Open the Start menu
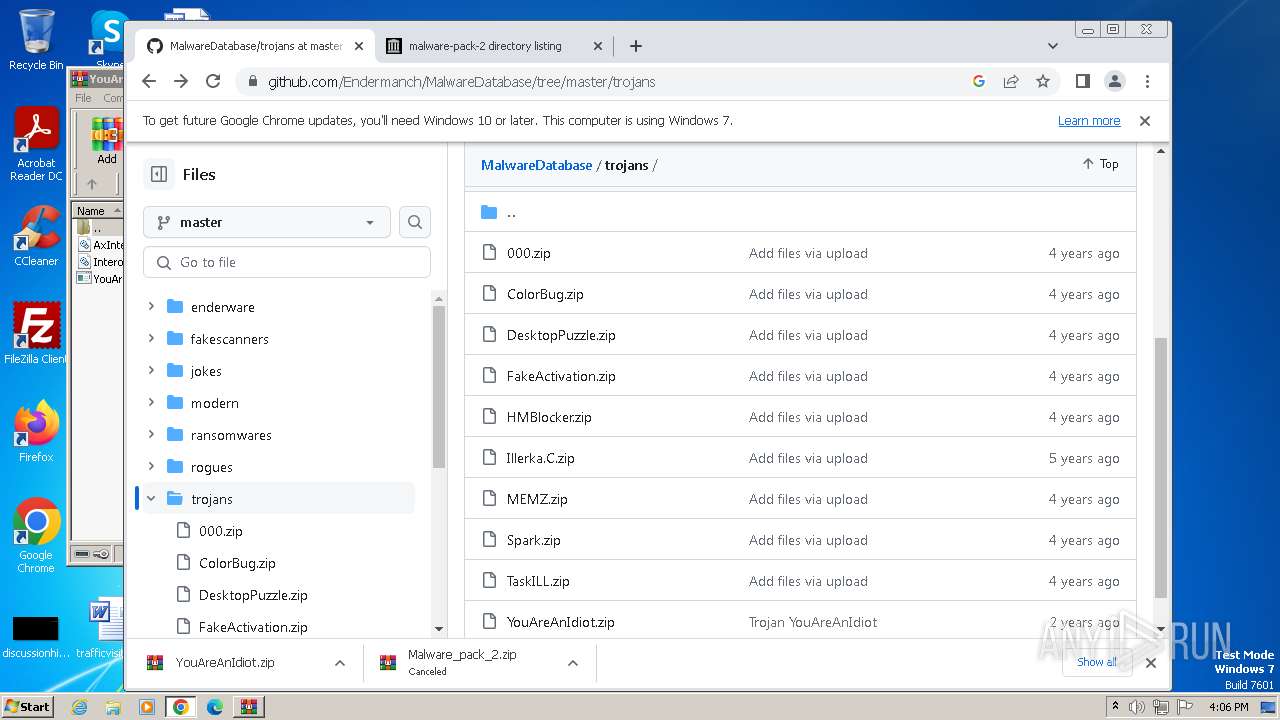The image size is (1280, 720). 27,707
